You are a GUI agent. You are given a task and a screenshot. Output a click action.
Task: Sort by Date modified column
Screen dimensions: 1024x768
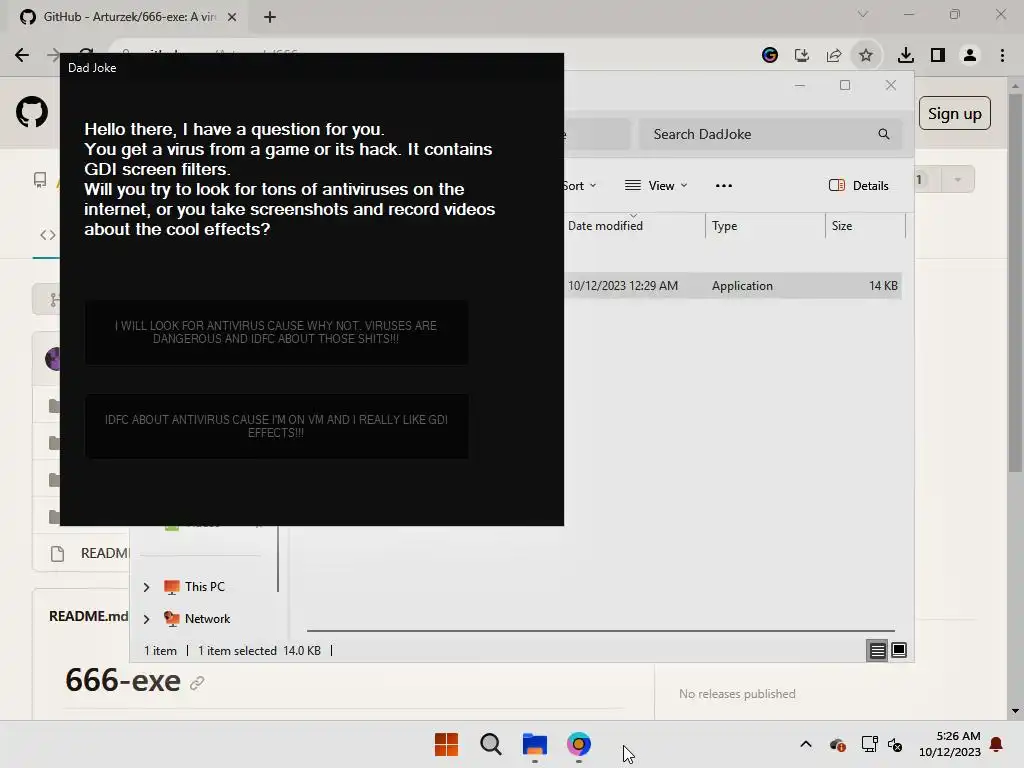click(x=605, y=225)
